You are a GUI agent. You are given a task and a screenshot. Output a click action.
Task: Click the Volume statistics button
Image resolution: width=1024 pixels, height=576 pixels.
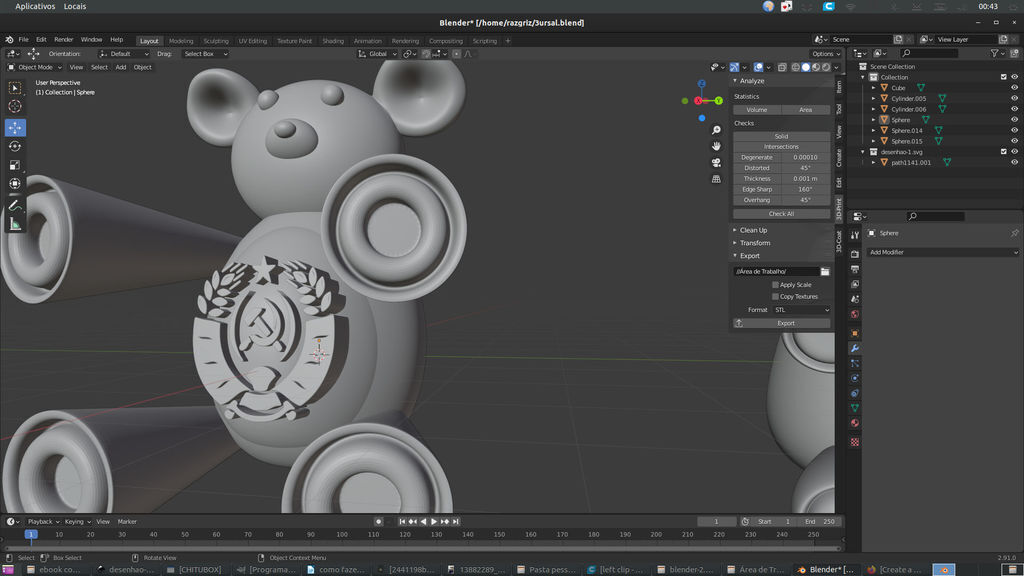click(757, 110)
